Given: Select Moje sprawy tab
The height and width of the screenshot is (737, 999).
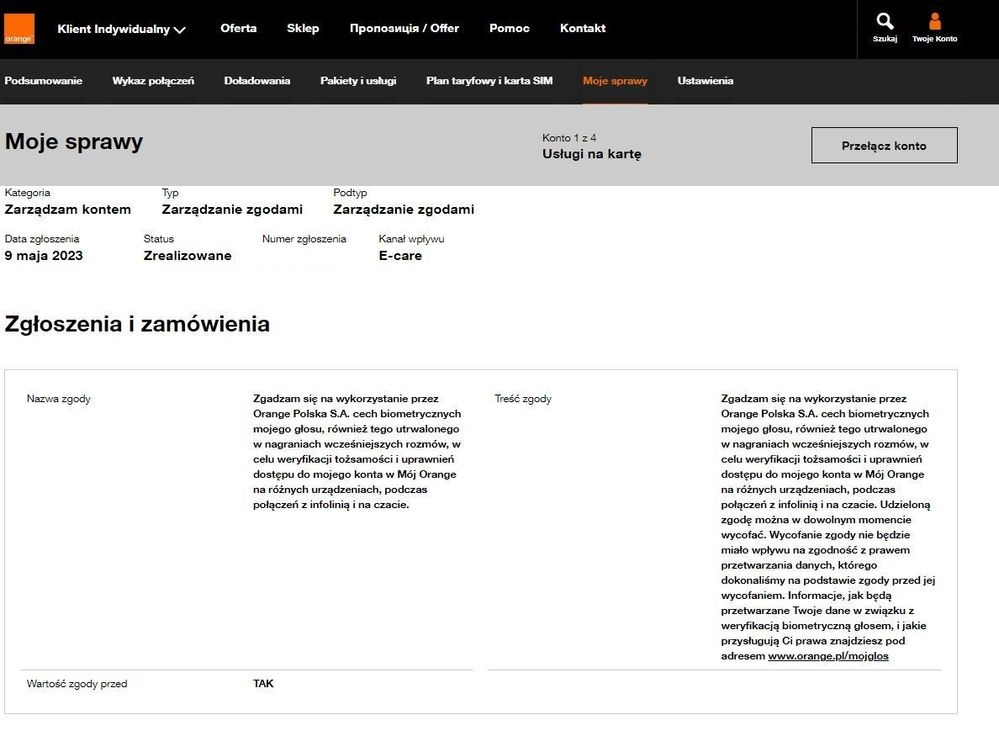Looking at the screenshot, I should tap(615, 81).
